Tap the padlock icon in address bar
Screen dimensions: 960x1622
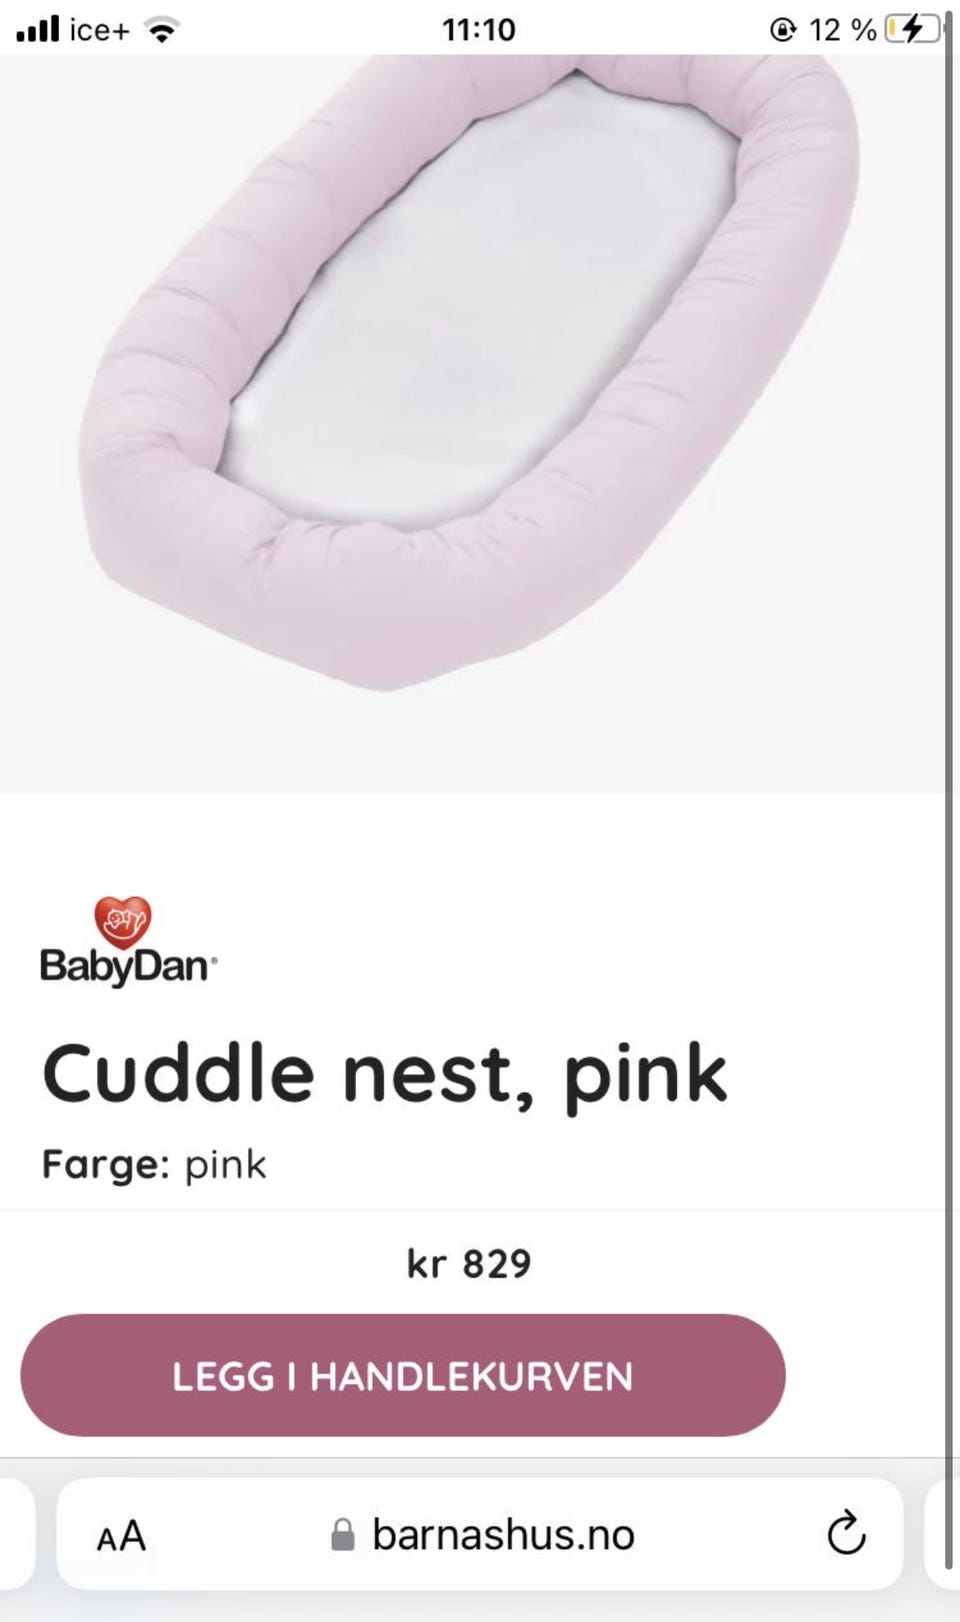[342, 1534]
